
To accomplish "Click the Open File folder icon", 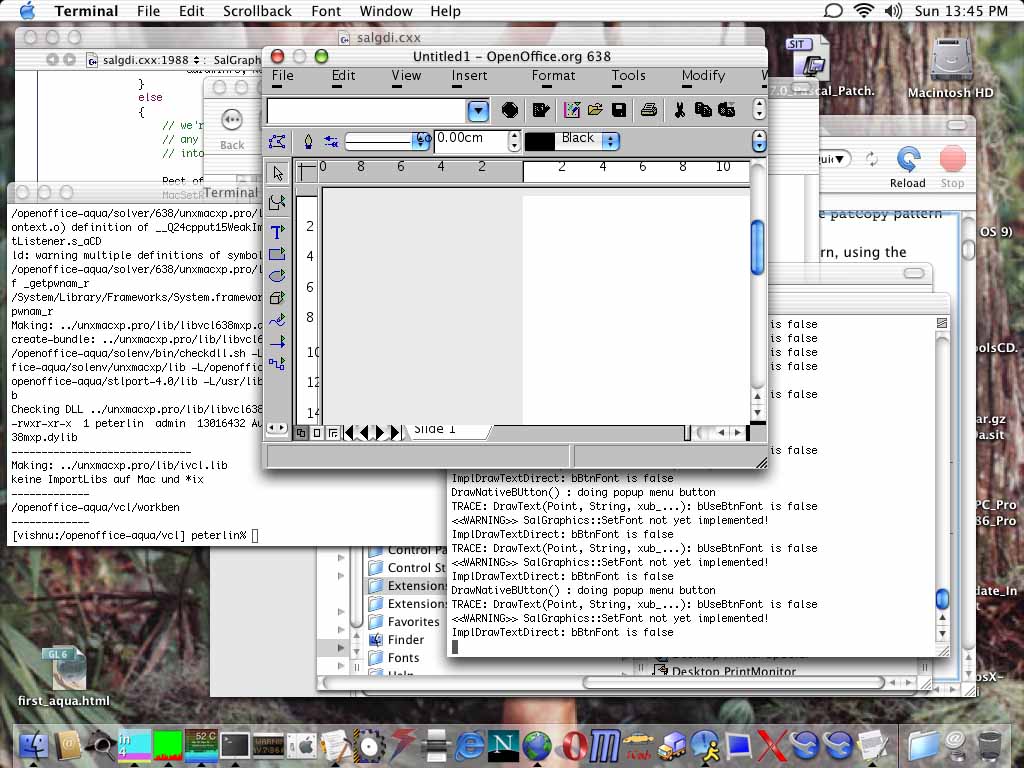I will click(x=595, y=110).
